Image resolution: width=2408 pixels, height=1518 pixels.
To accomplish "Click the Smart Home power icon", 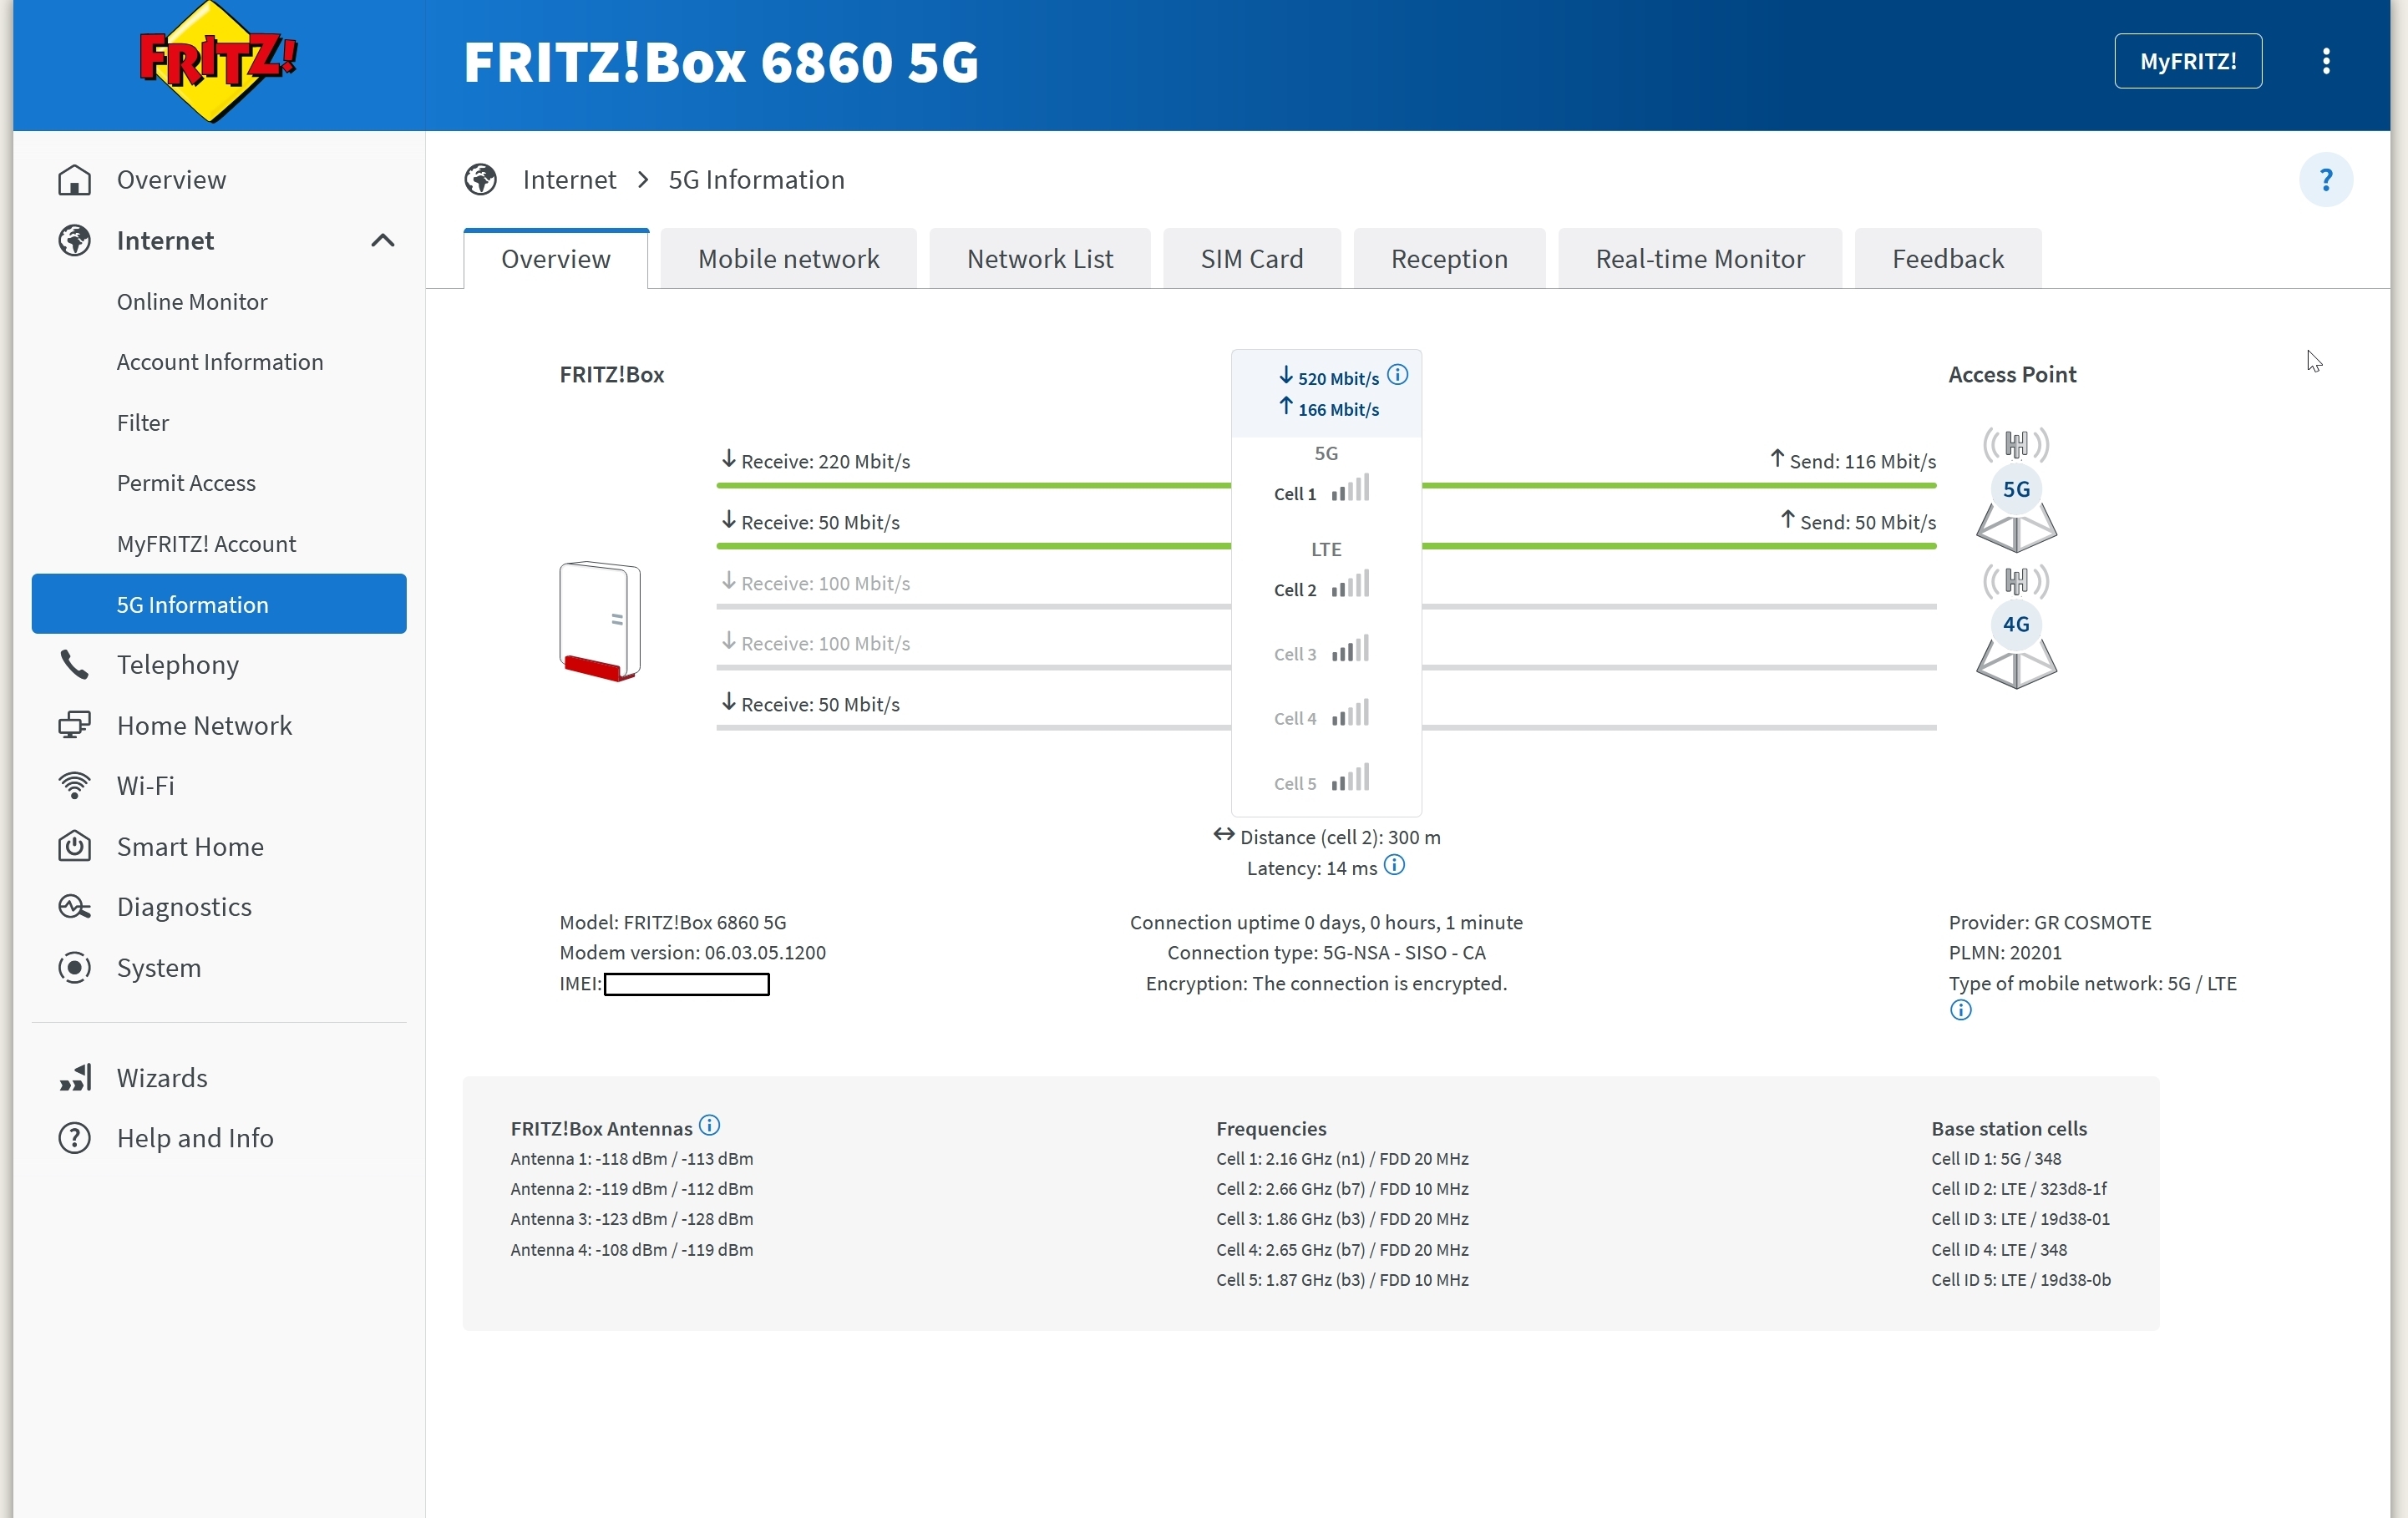I will 75,847.
